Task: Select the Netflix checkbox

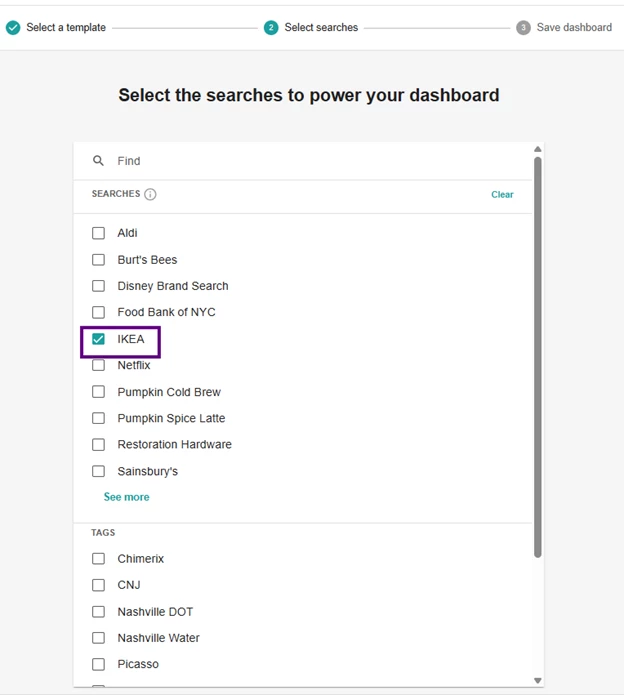Action: (x=98, y=365)
